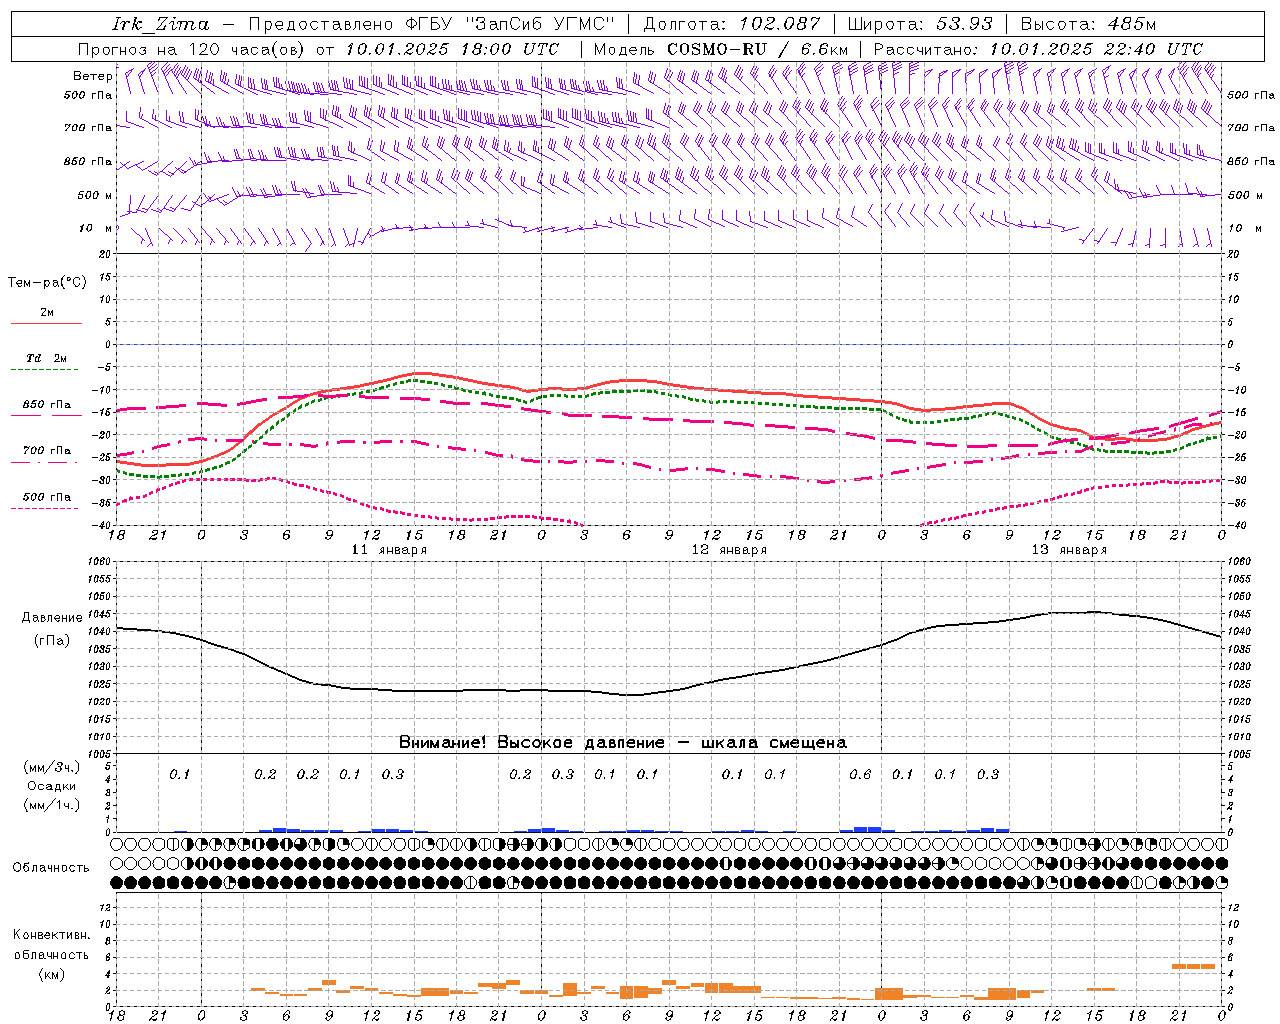Click the (мм/1ч.) hourly precipitation unit label
1280x1024 pixels.
[52, 805]
